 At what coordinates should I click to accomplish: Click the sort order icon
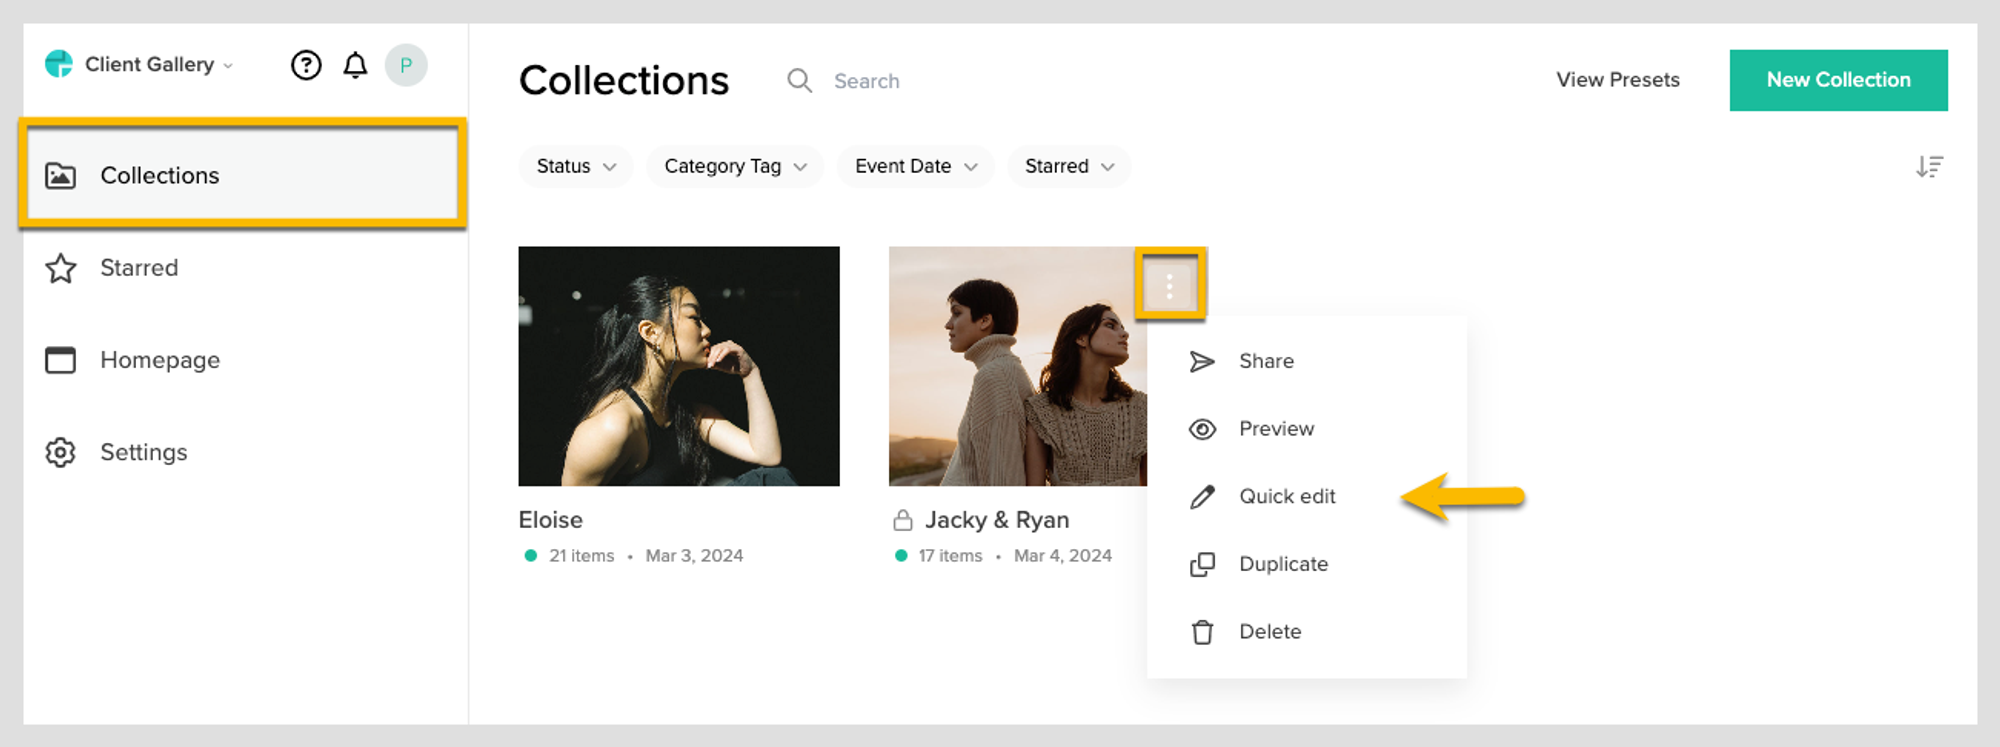tap(1929, 167)
